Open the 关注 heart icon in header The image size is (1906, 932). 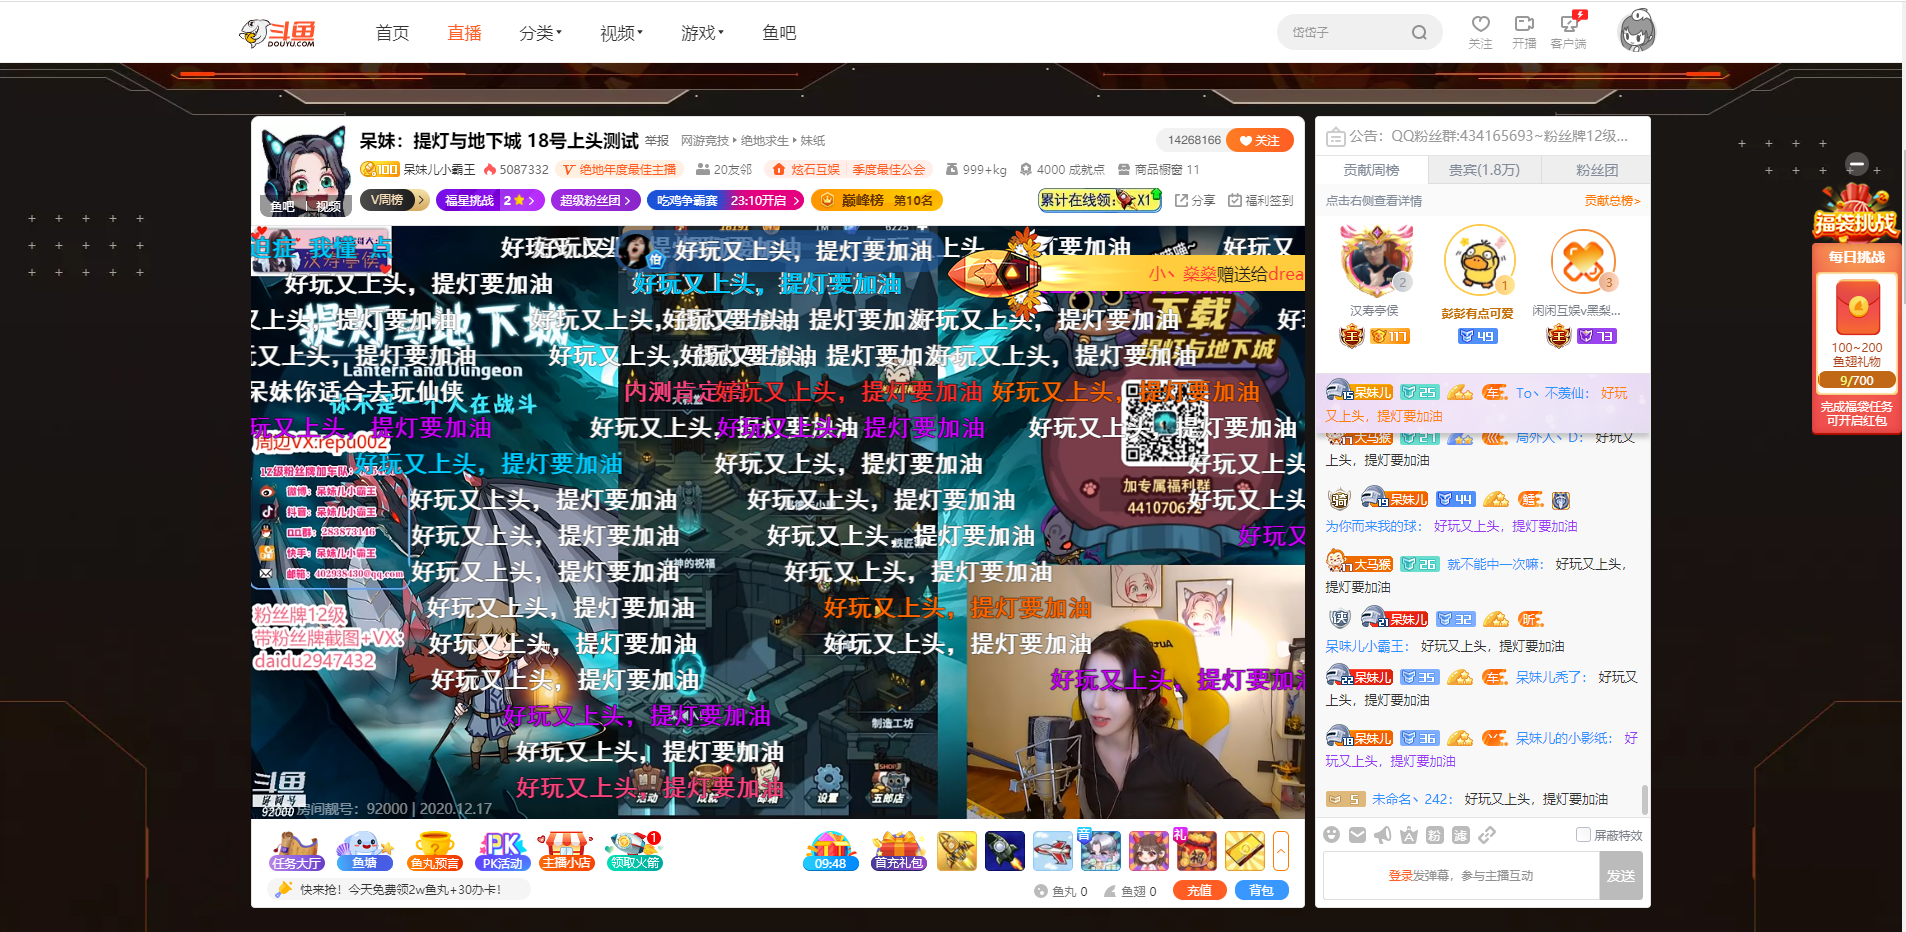pyautogui.click(x=1480, y=32)
